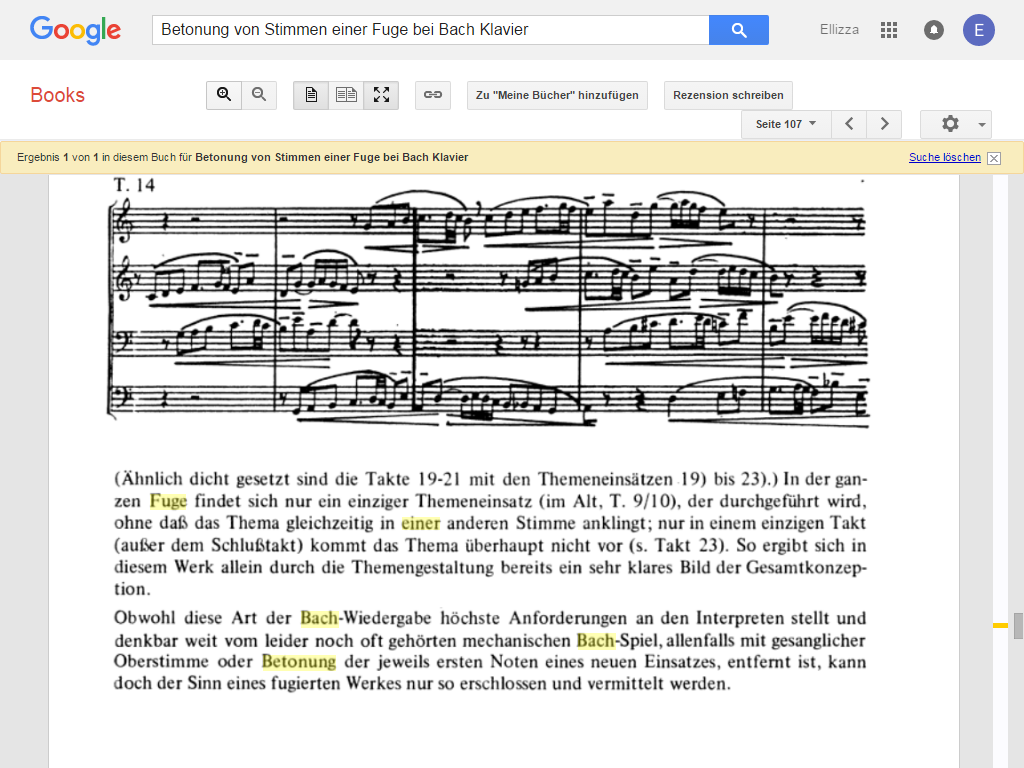Viewport: 1024px width, 768px height.
Task: Go to the previous page
Action: pos(849,124)
